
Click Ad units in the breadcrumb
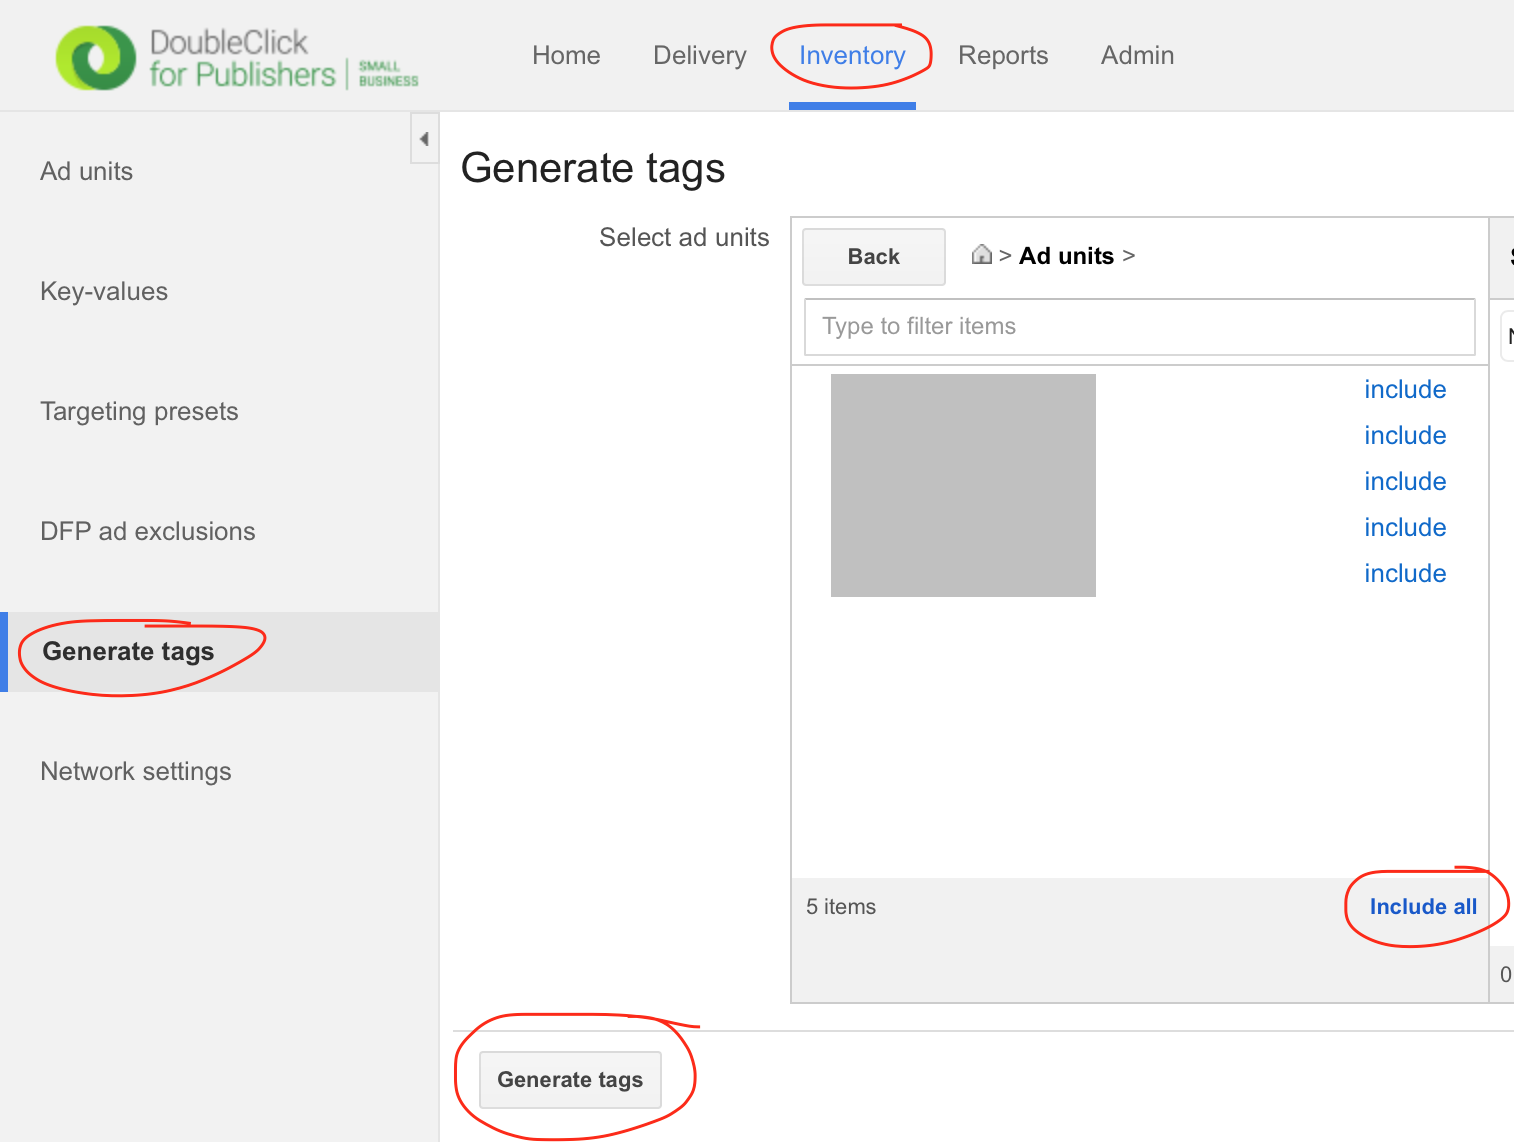click(x=1066, y=256)
